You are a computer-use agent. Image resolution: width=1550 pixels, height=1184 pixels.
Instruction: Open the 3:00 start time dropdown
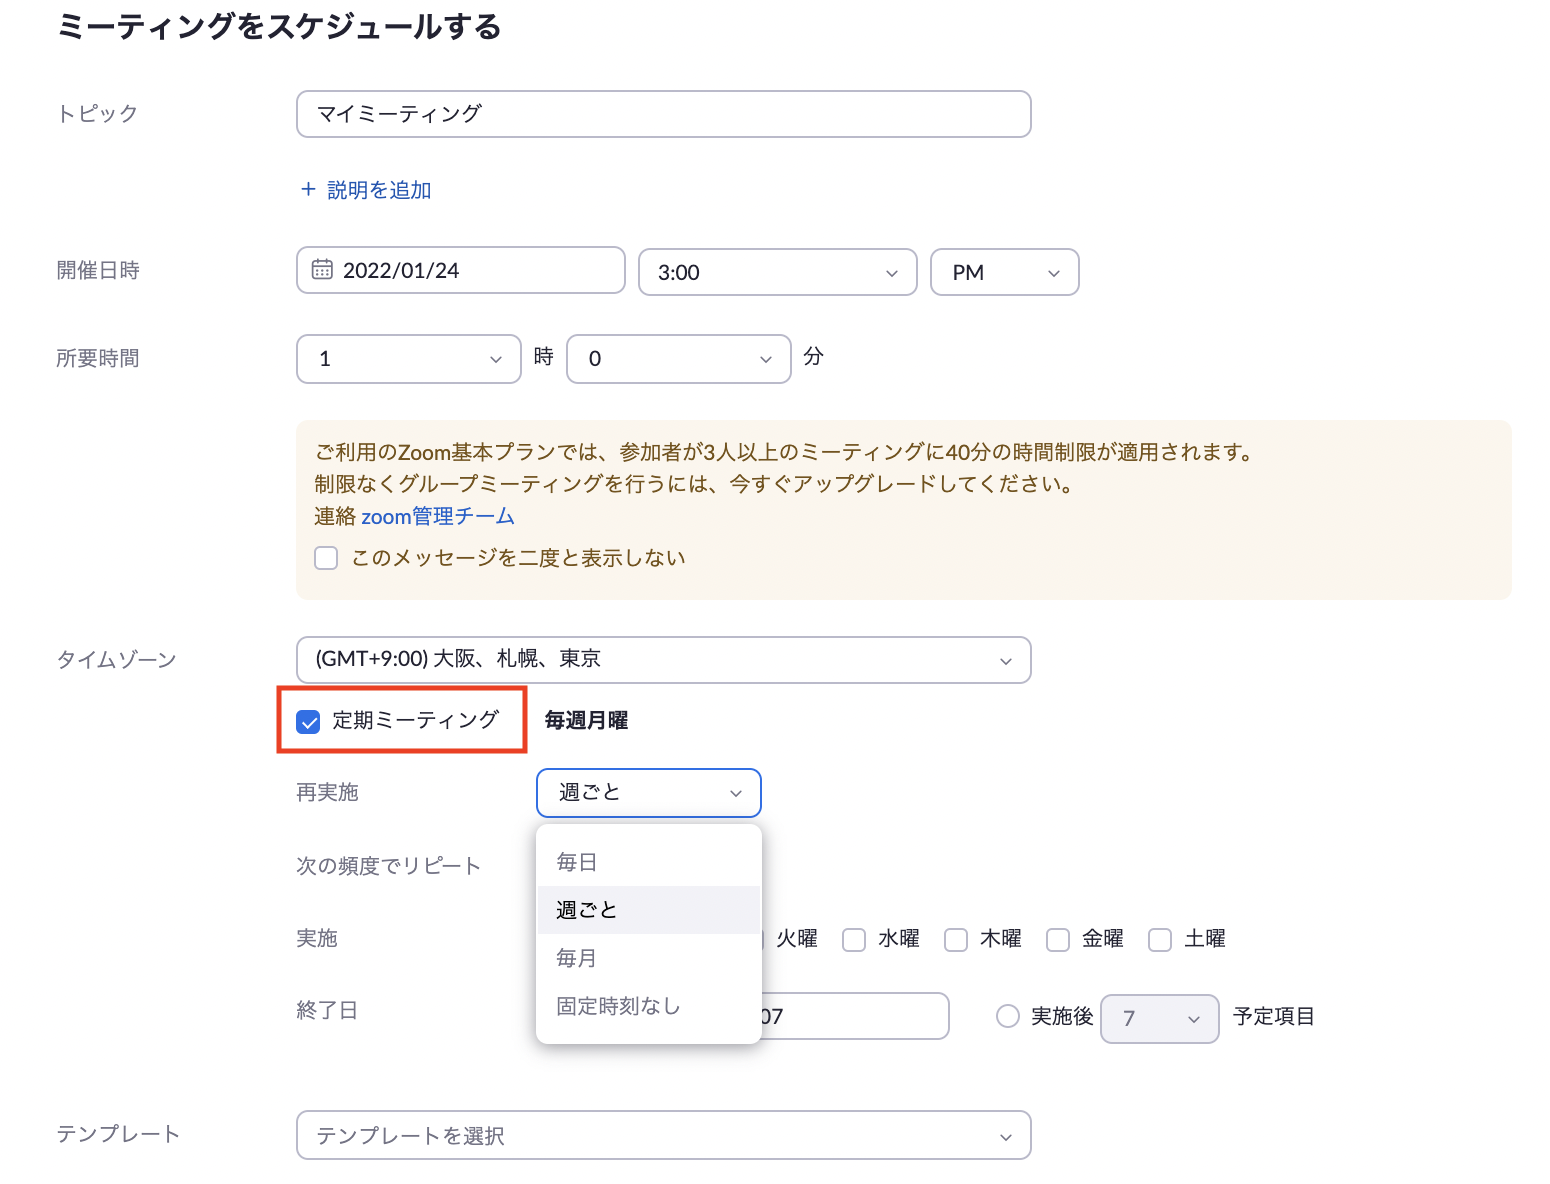(777, 273)
